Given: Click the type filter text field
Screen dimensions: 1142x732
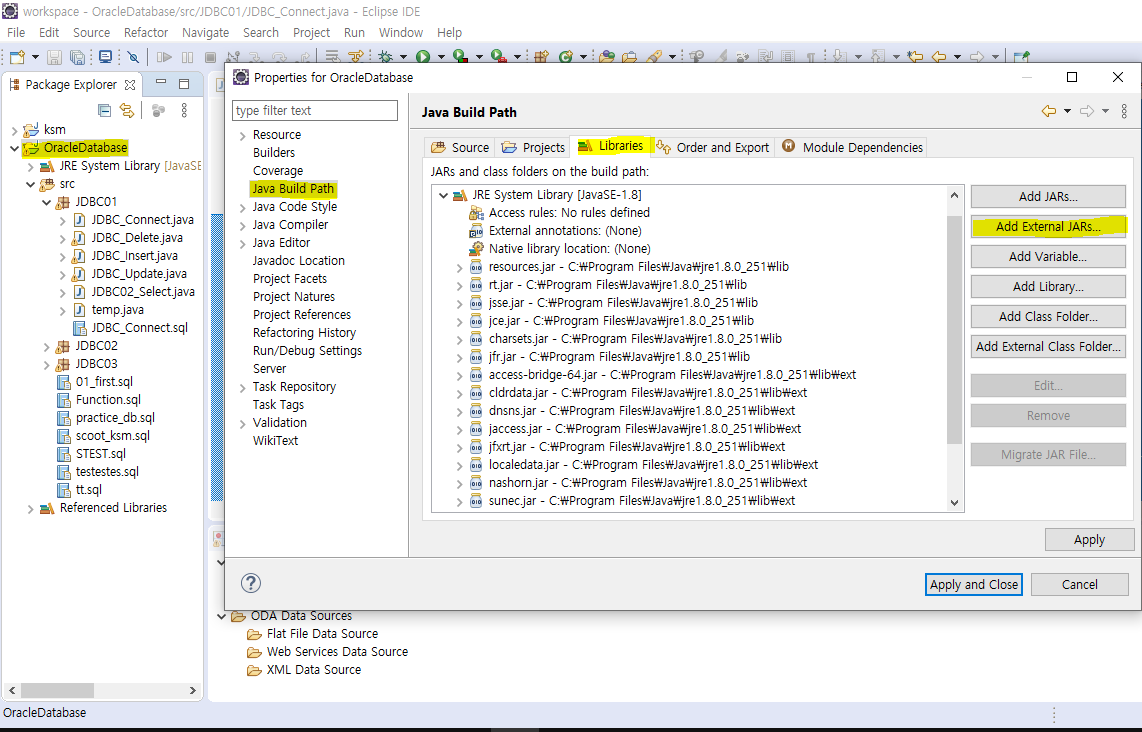Looking at the screenshot, I should point(315,110).
